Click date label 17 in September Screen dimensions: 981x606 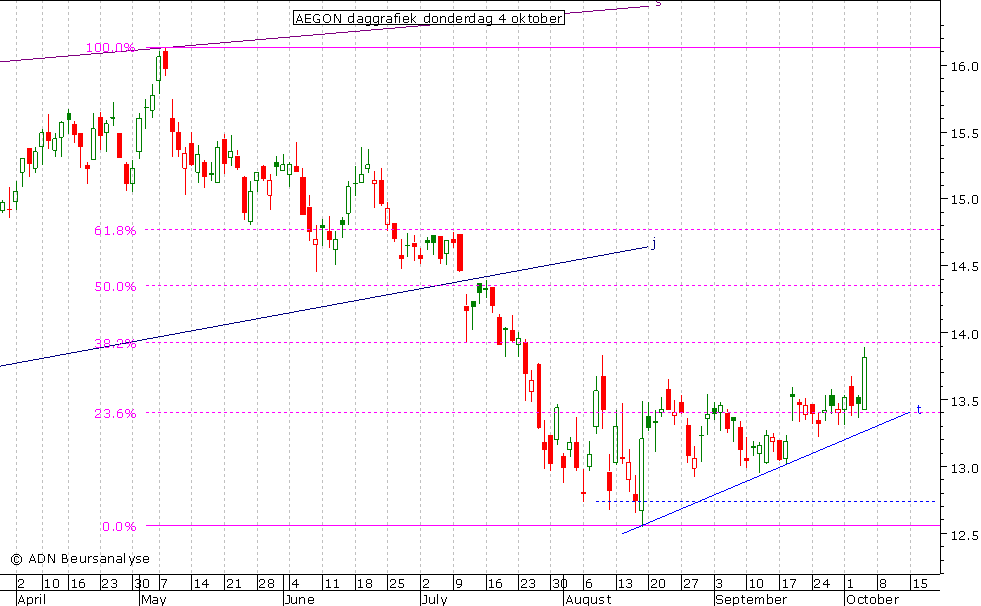tap(788, 583)
